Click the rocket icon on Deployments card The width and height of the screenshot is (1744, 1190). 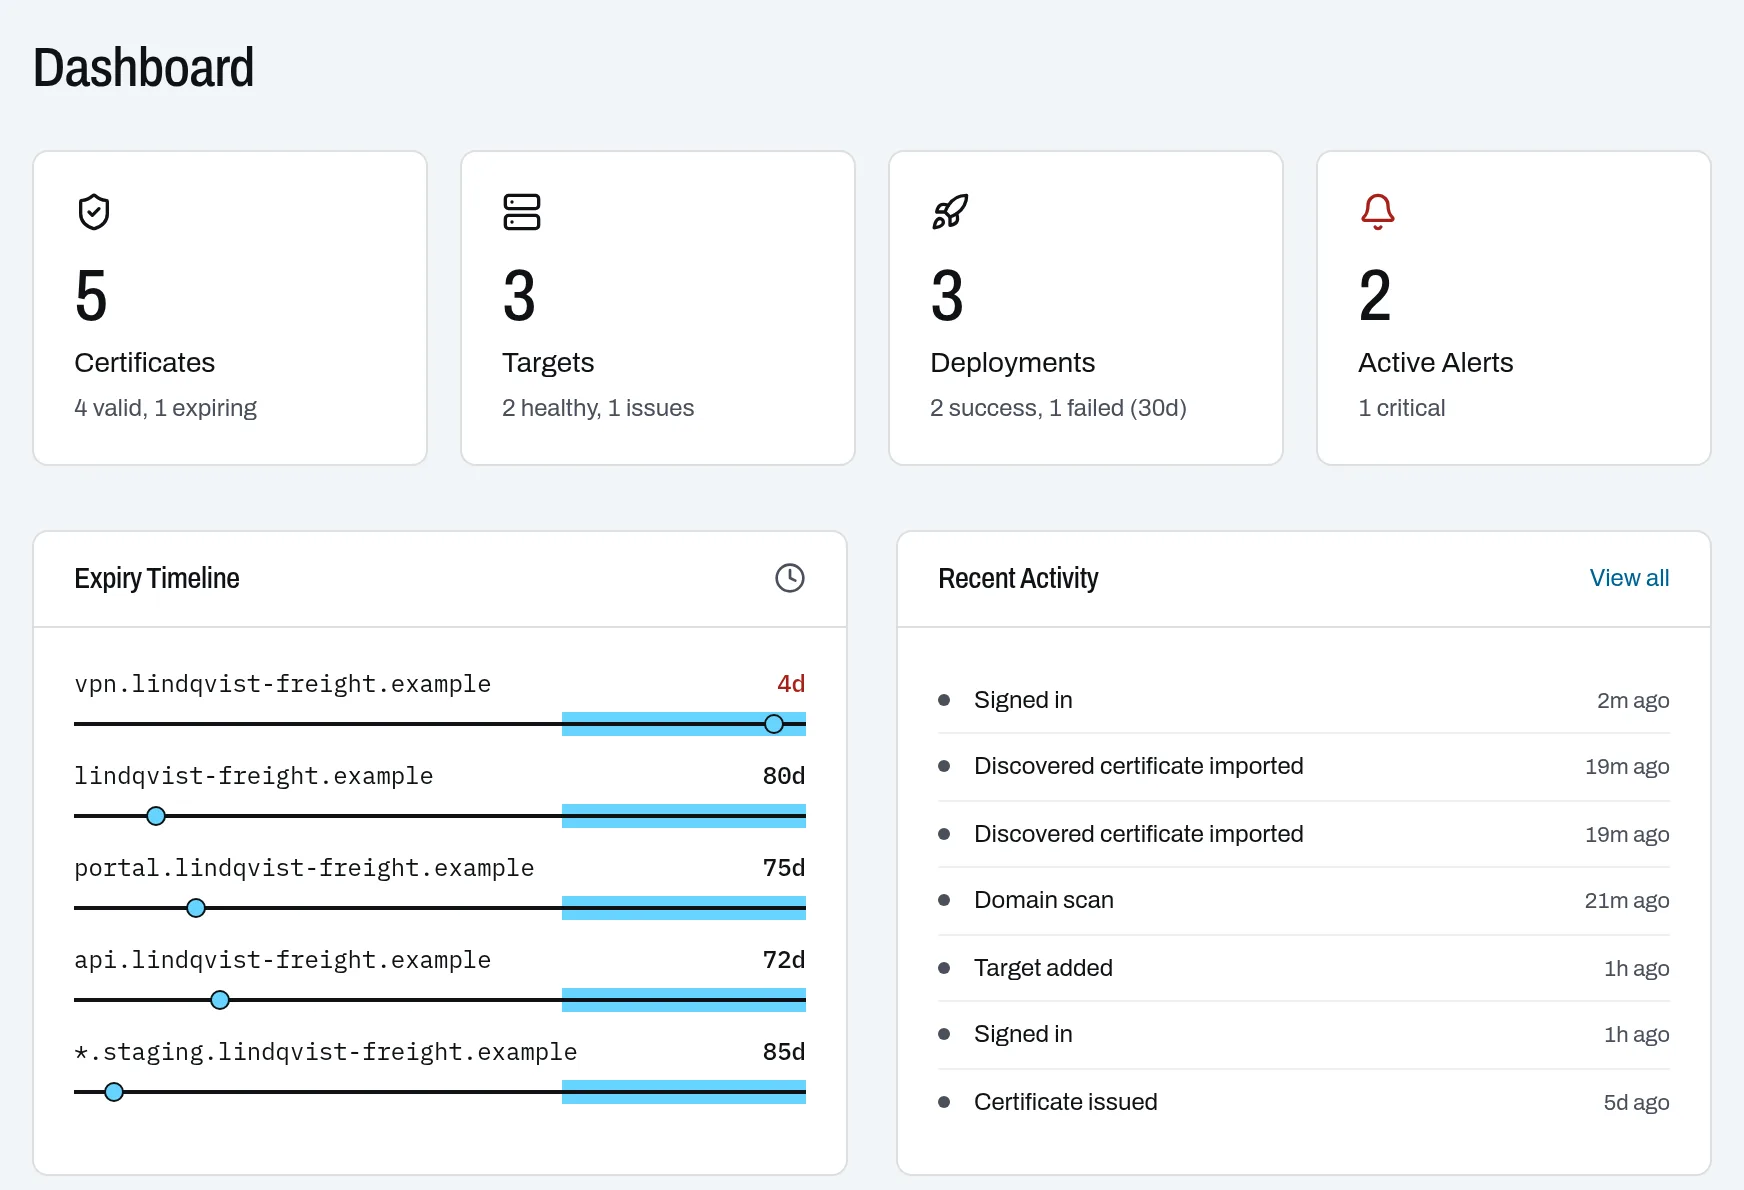click(950, 212)
